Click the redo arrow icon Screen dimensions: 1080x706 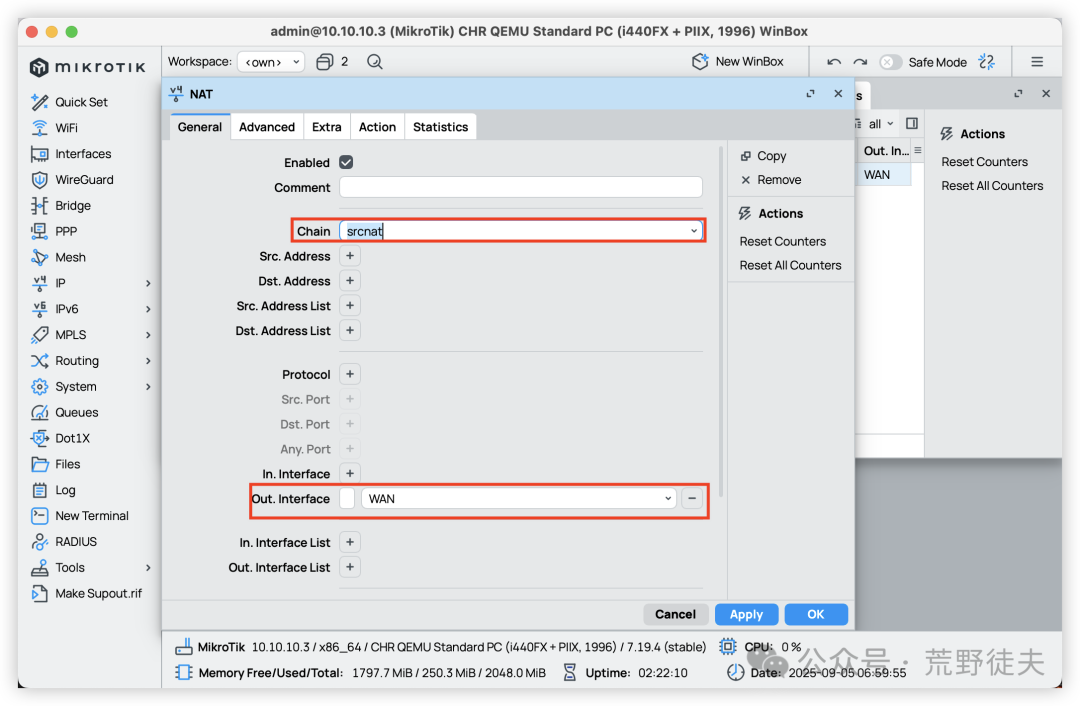tap(860, 62)
